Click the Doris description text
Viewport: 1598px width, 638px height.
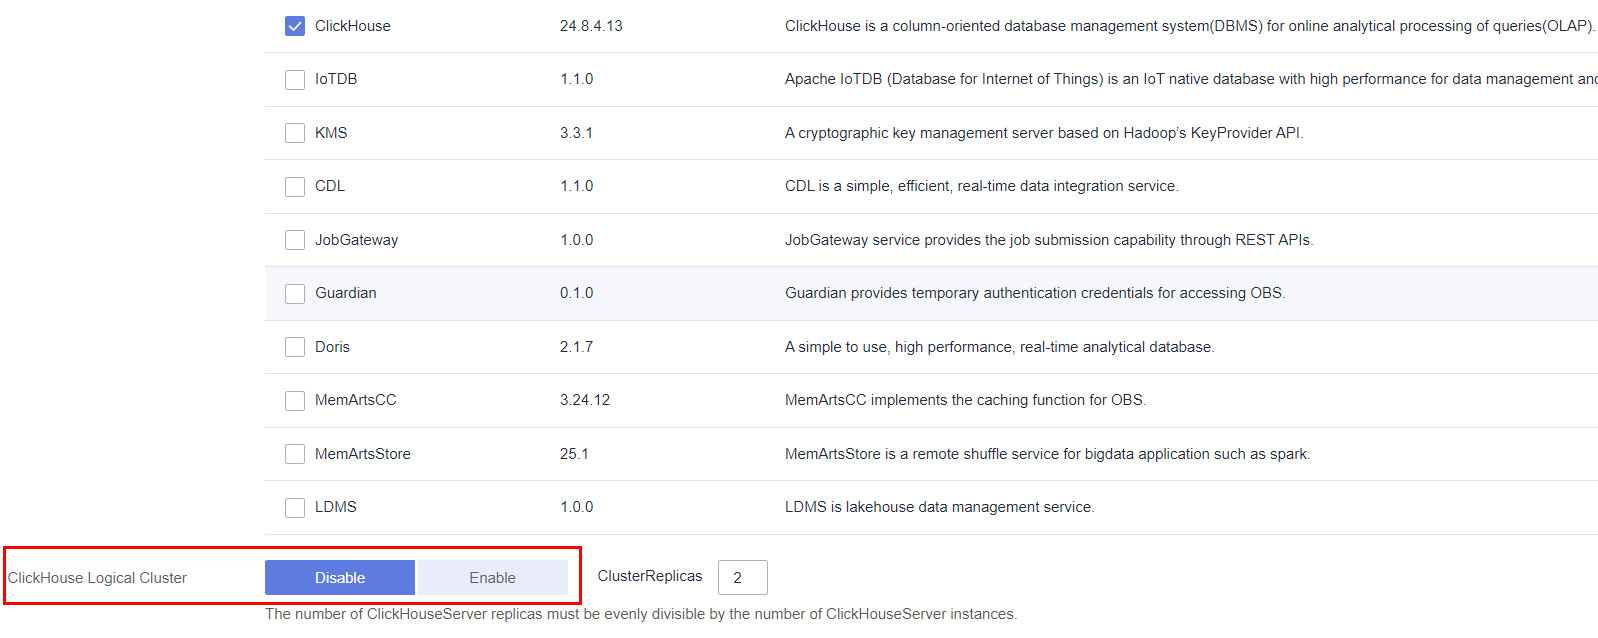click(x=999, y=347)
